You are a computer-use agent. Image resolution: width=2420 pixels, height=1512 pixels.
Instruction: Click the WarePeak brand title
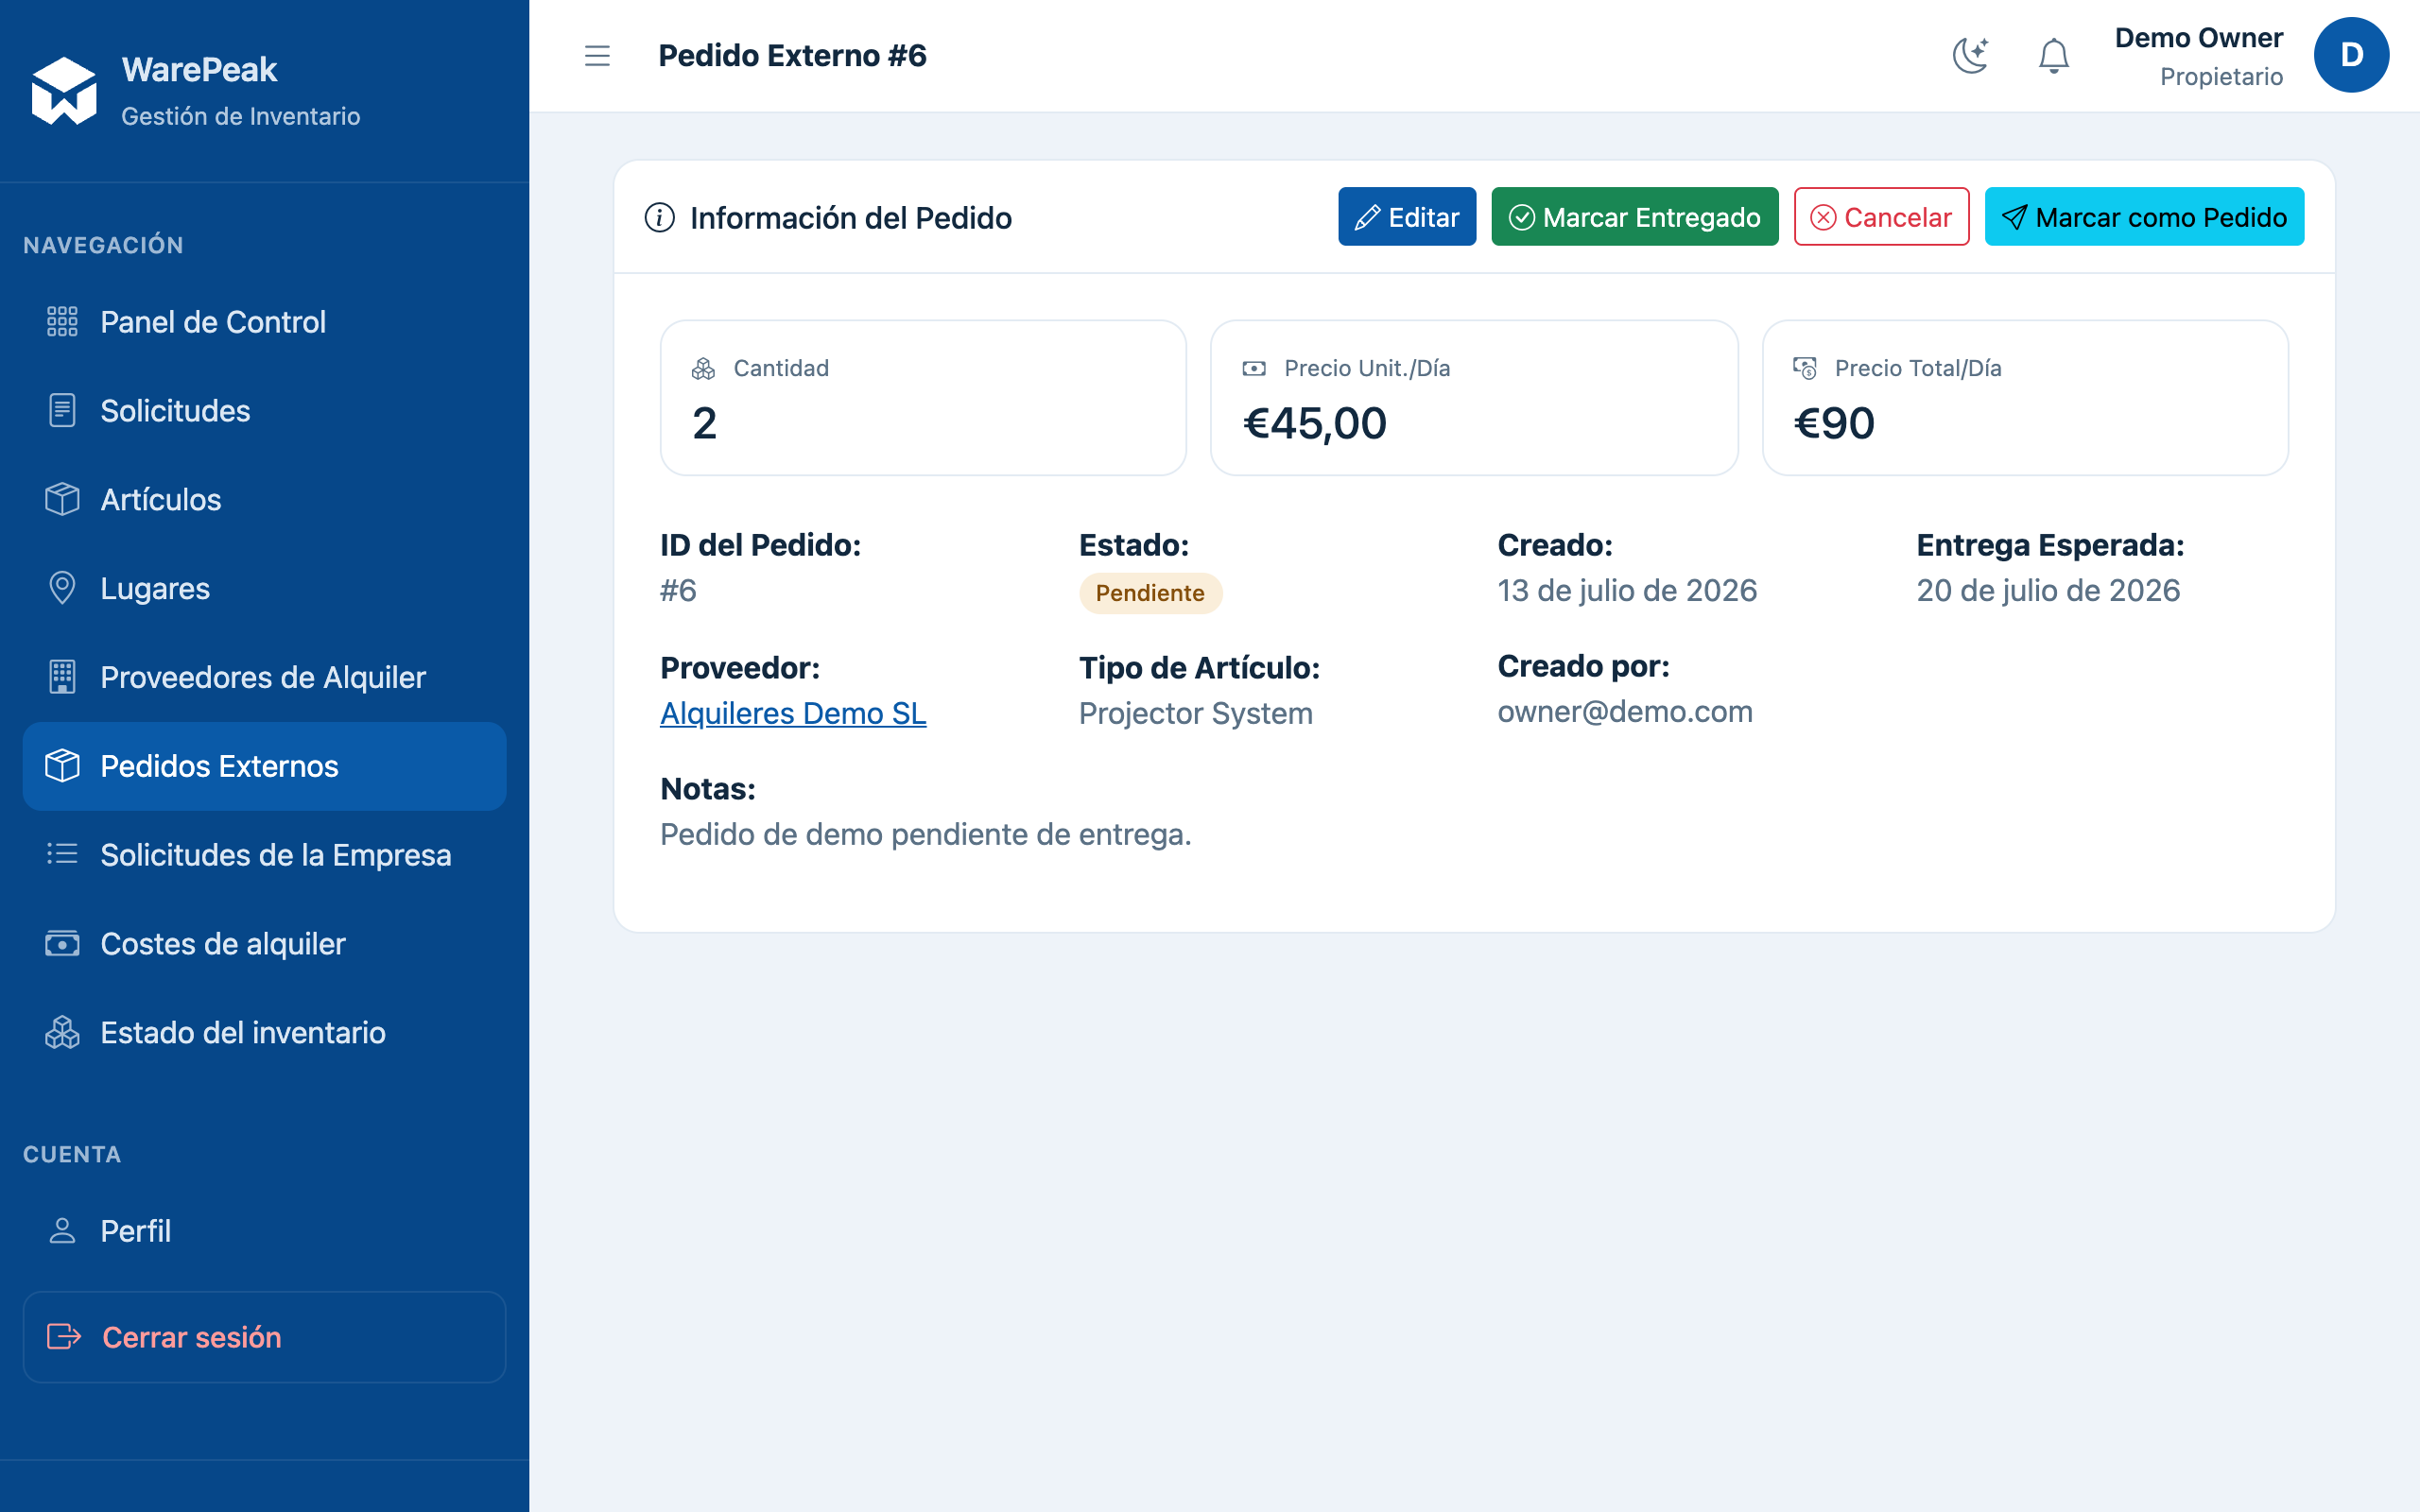coord(199,69)
